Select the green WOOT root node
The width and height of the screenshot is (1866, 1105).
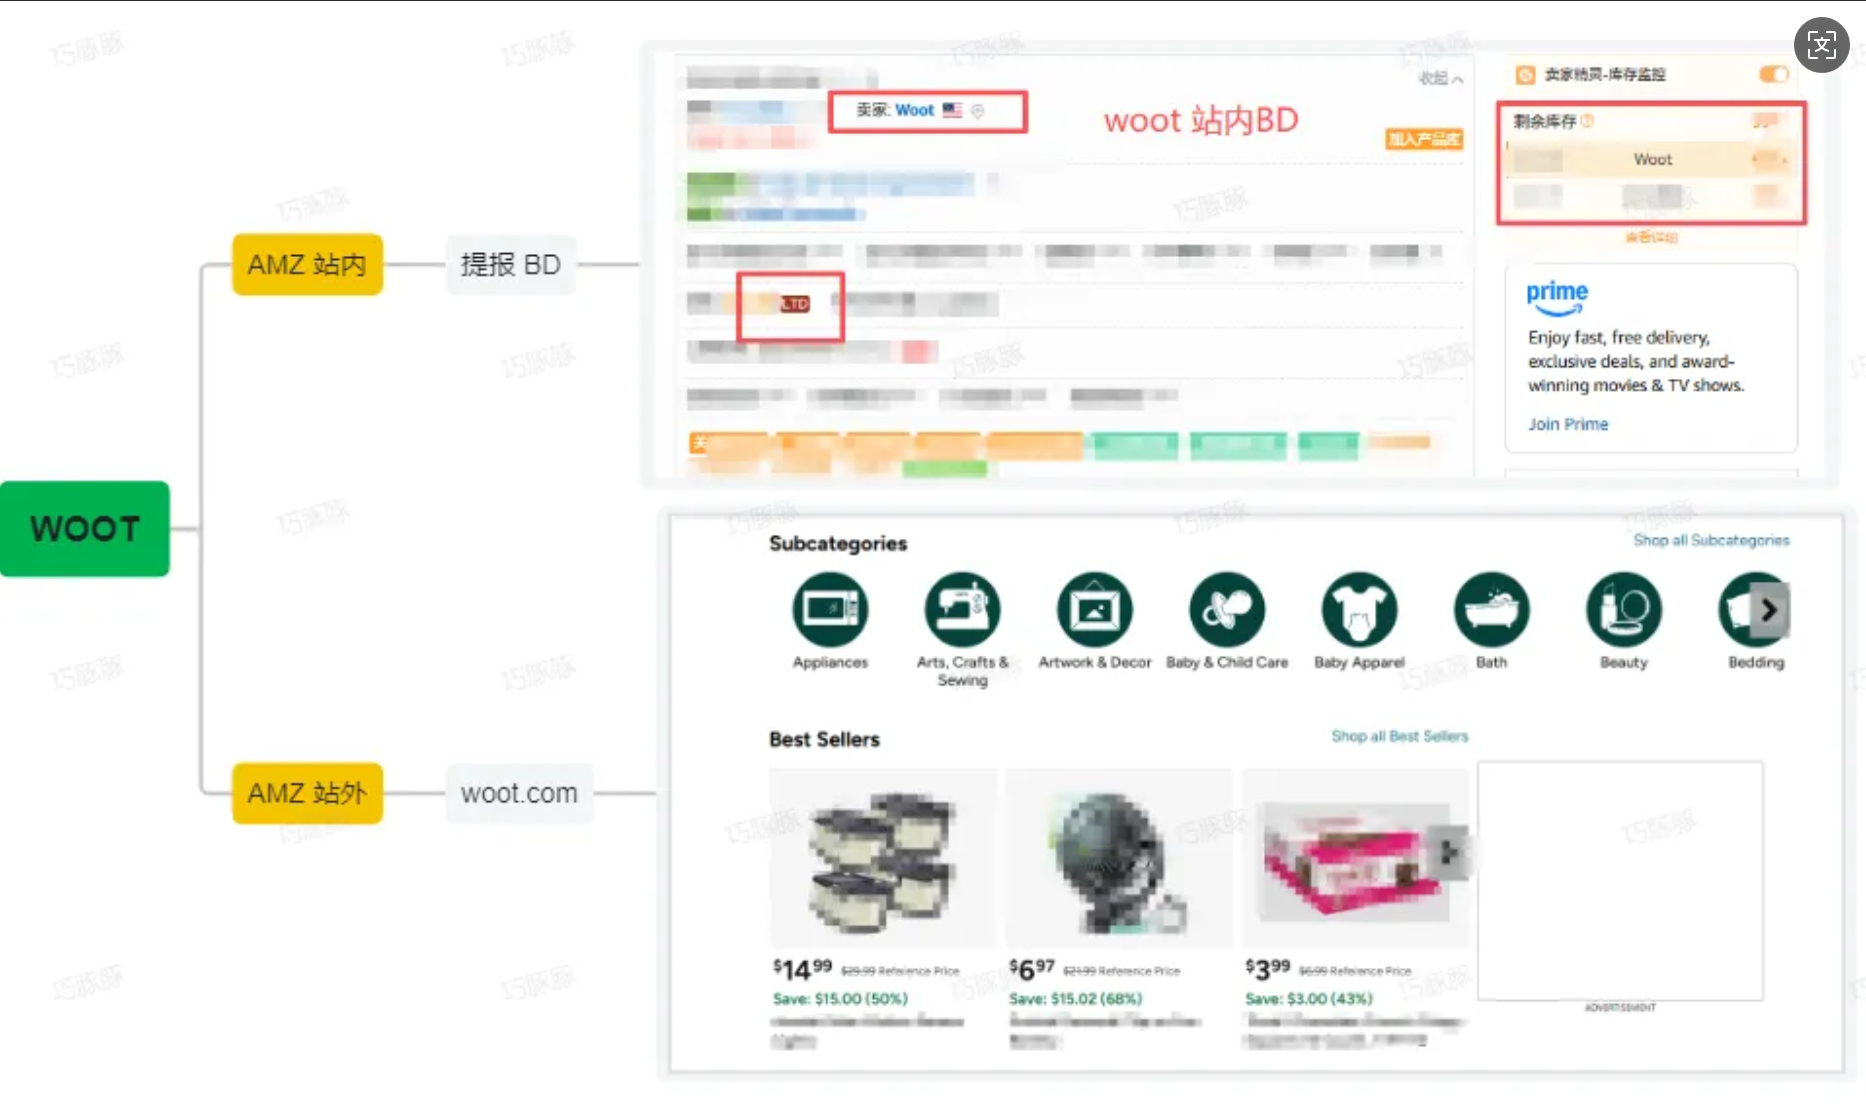pyautogui.click(x=85, y=529)
